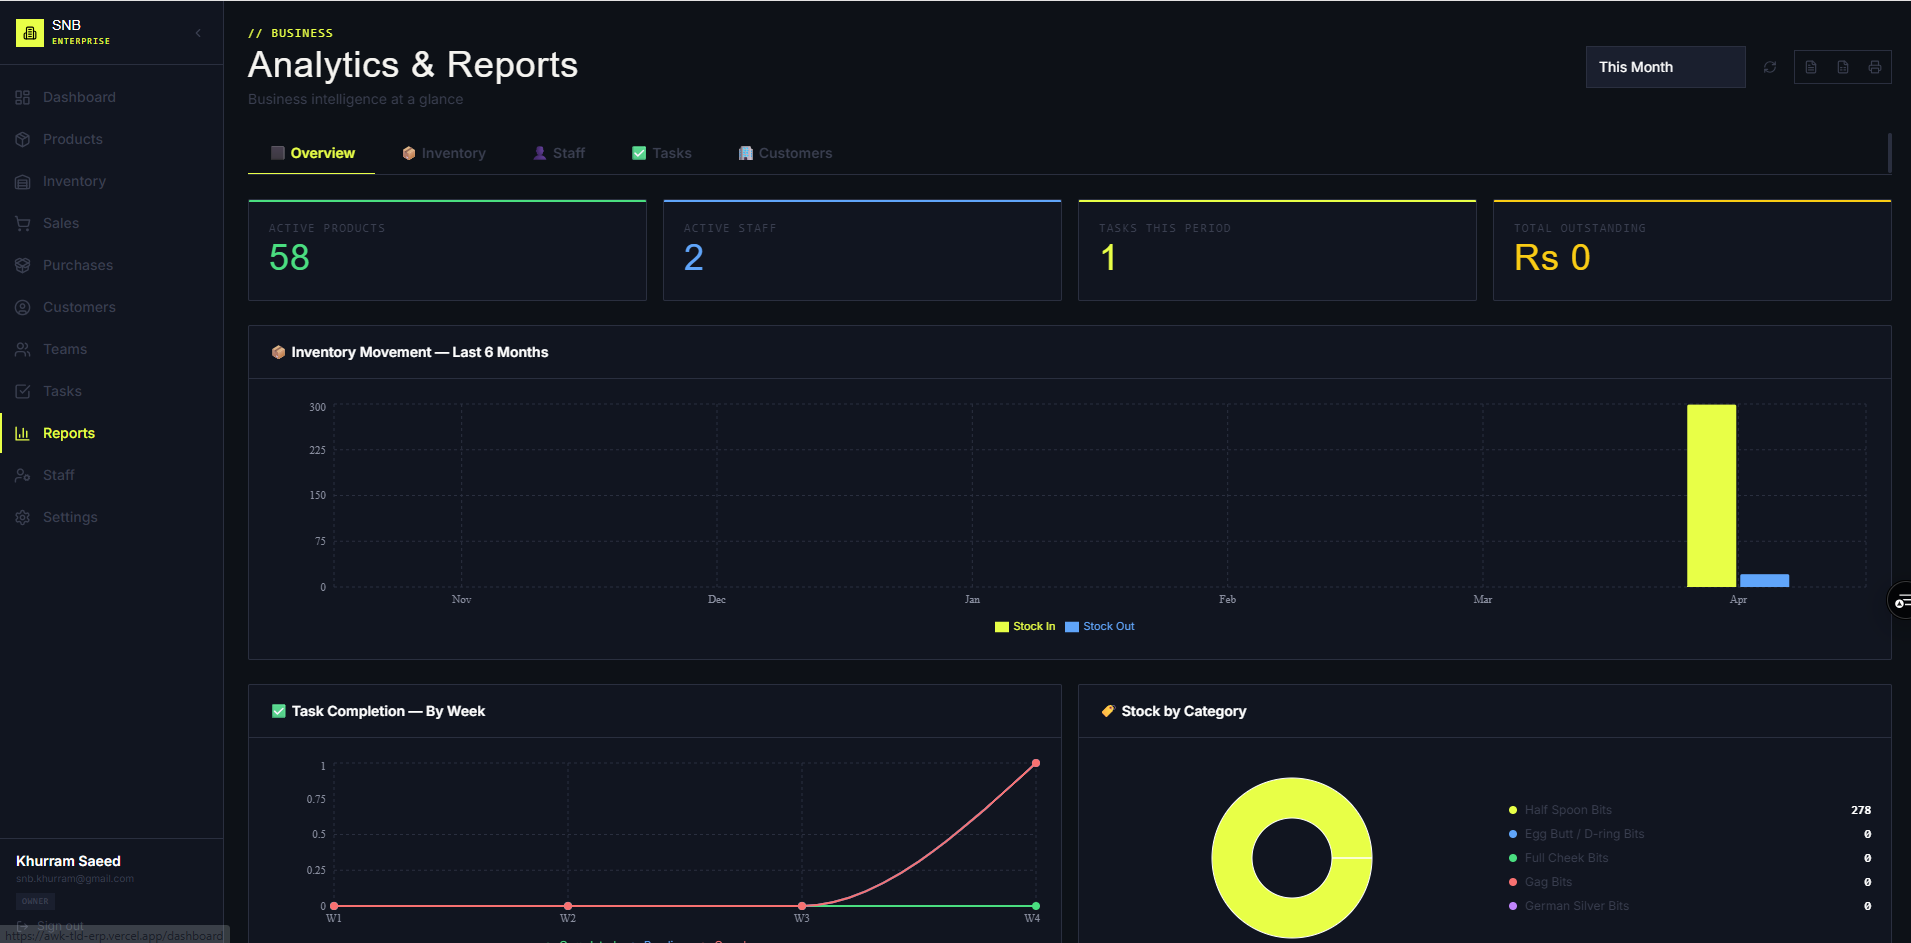
Task: Click the Khurram Saeed user name
Action: point(68,861)
